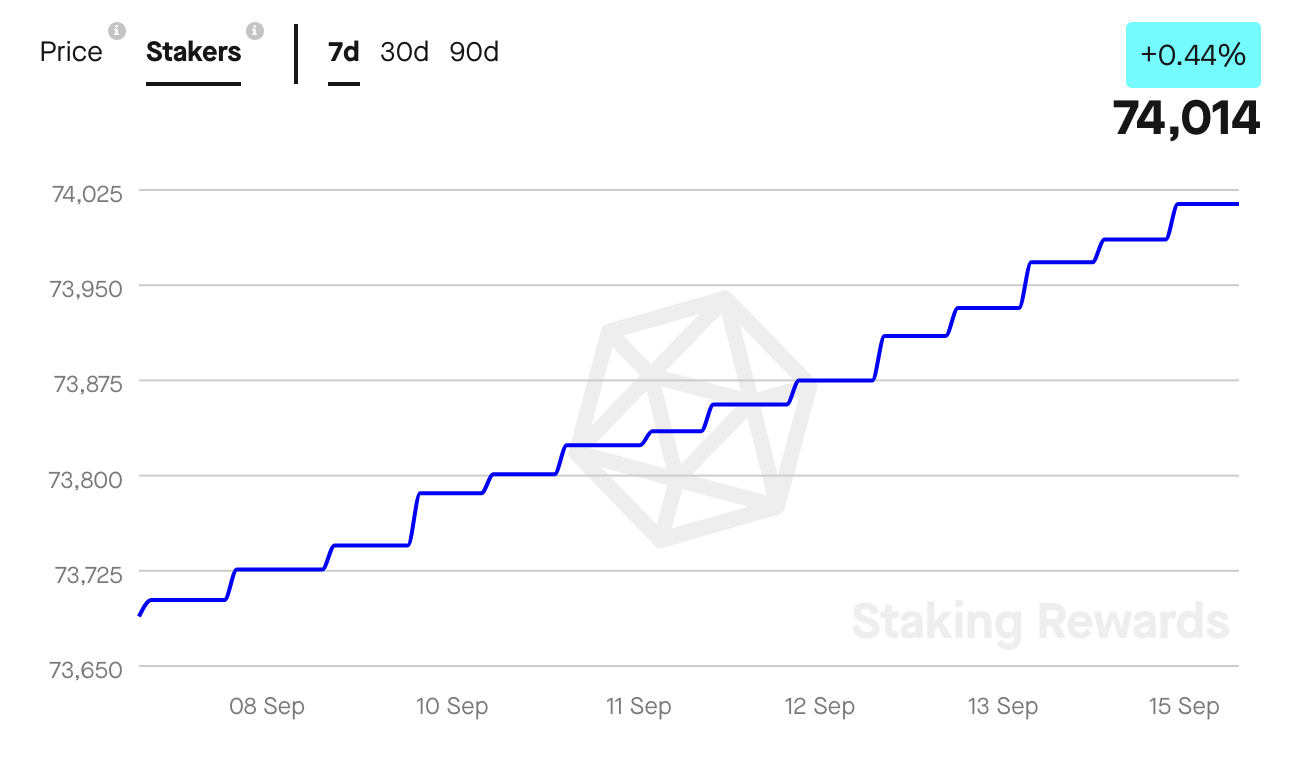Click the 11 Sep date label

(638, 707)
